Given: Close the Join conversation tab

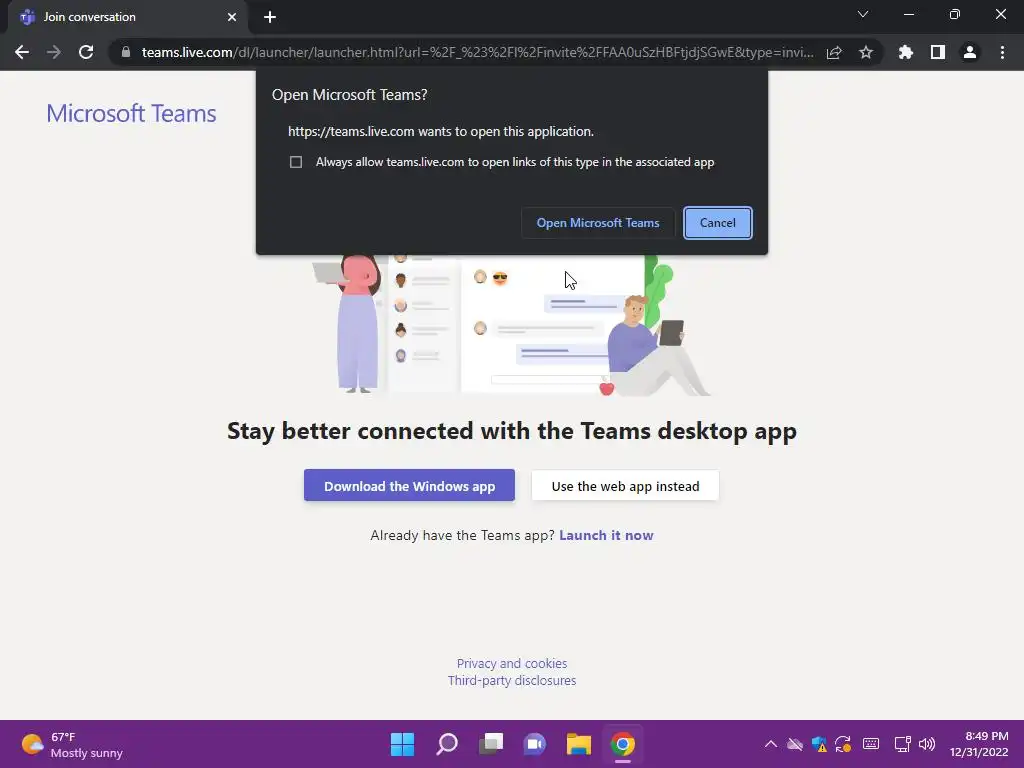Looking at the screenshot, I should 232,17.
